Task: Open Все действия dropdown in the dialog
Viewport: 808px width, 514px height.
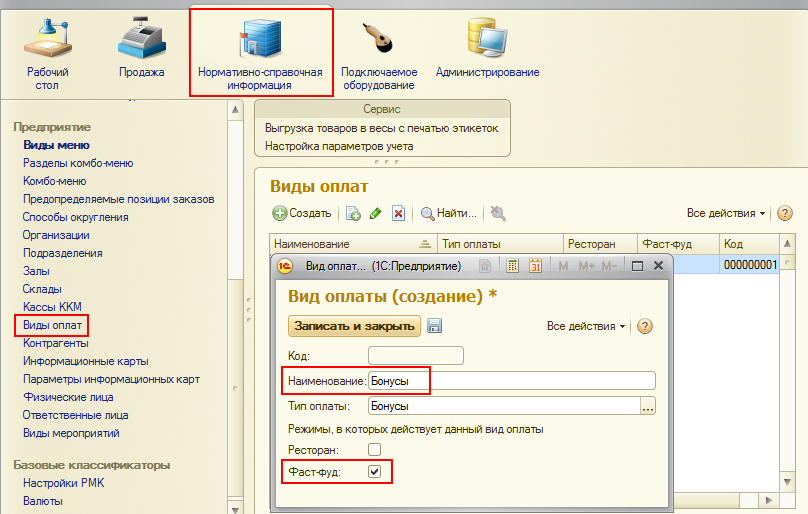Action: point(589,326)
